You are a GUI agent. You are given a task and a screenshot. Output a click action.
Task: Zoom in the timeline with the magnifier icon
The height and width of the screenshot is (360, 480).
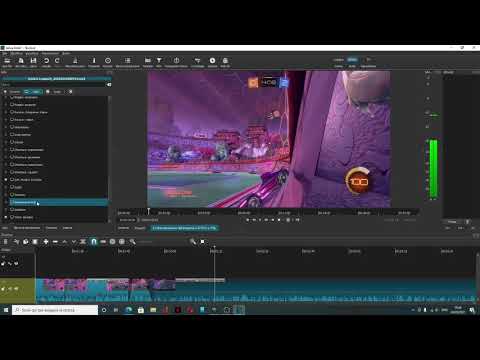point(193,242)
